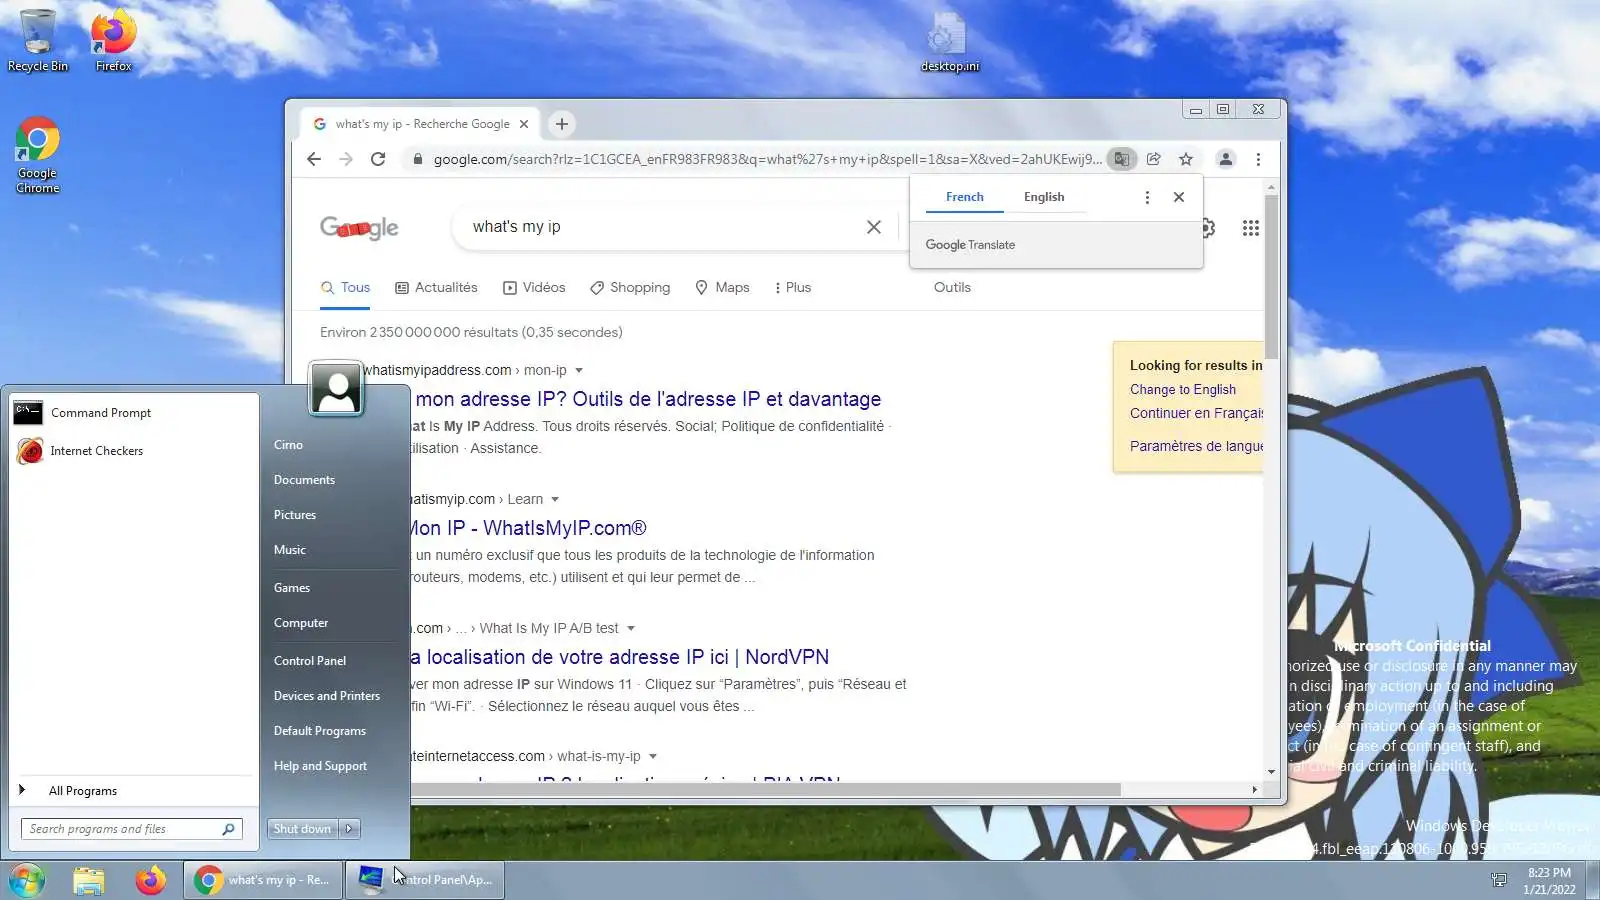
Task: Open Windows Explorer from taskbar
Action: pos(88,880)
